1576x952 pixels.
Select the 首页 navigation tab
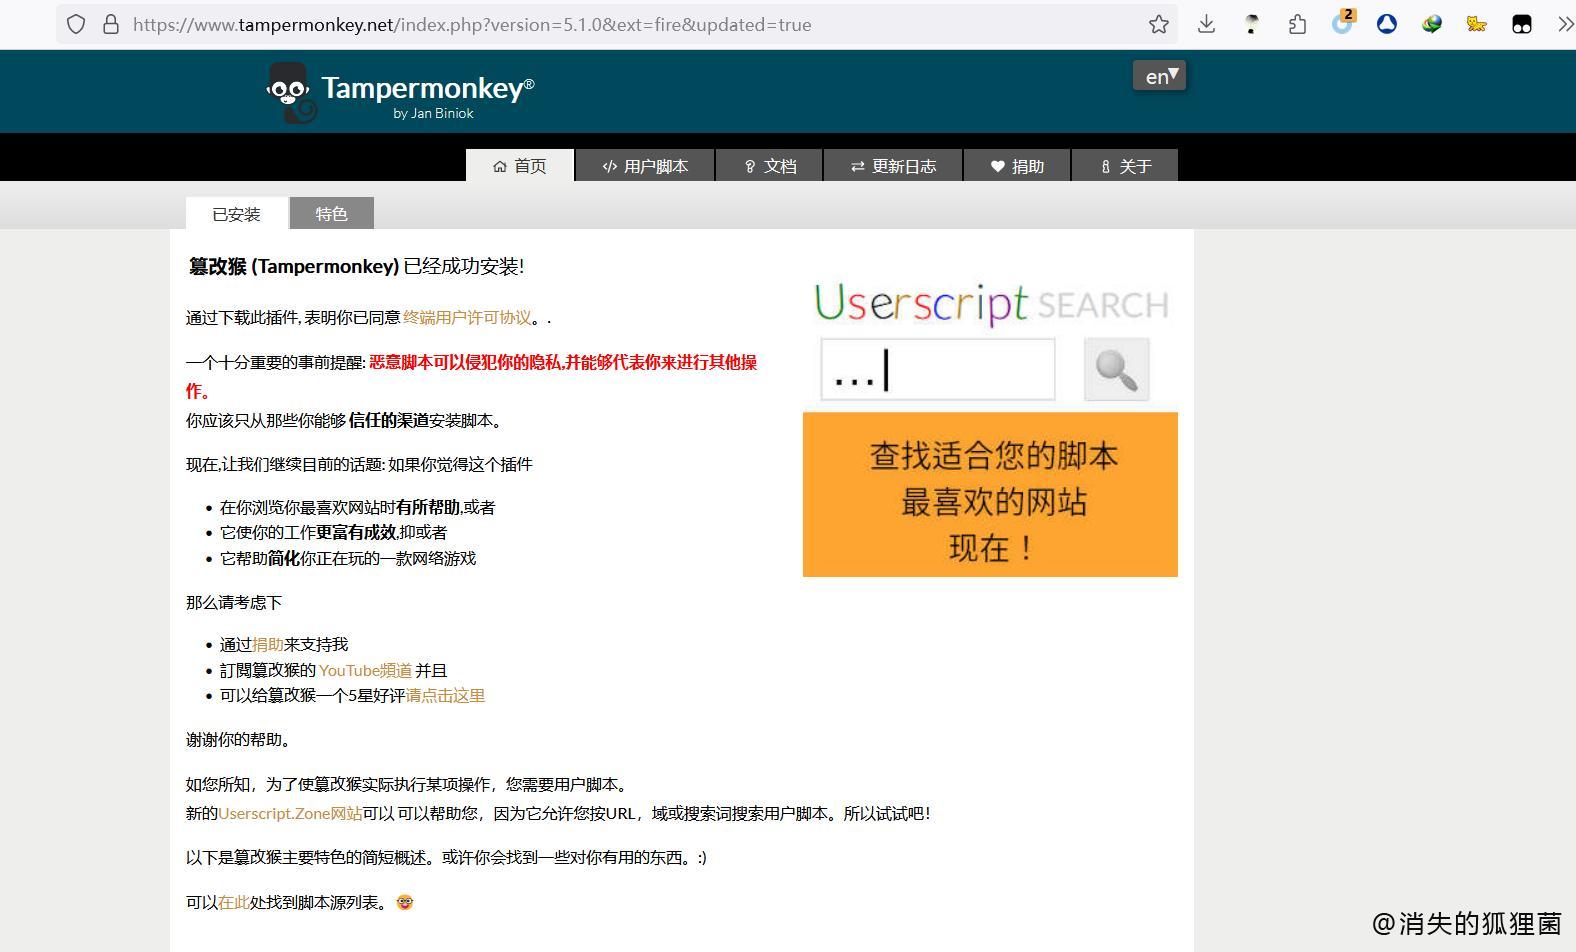click(x=520, y=165)
